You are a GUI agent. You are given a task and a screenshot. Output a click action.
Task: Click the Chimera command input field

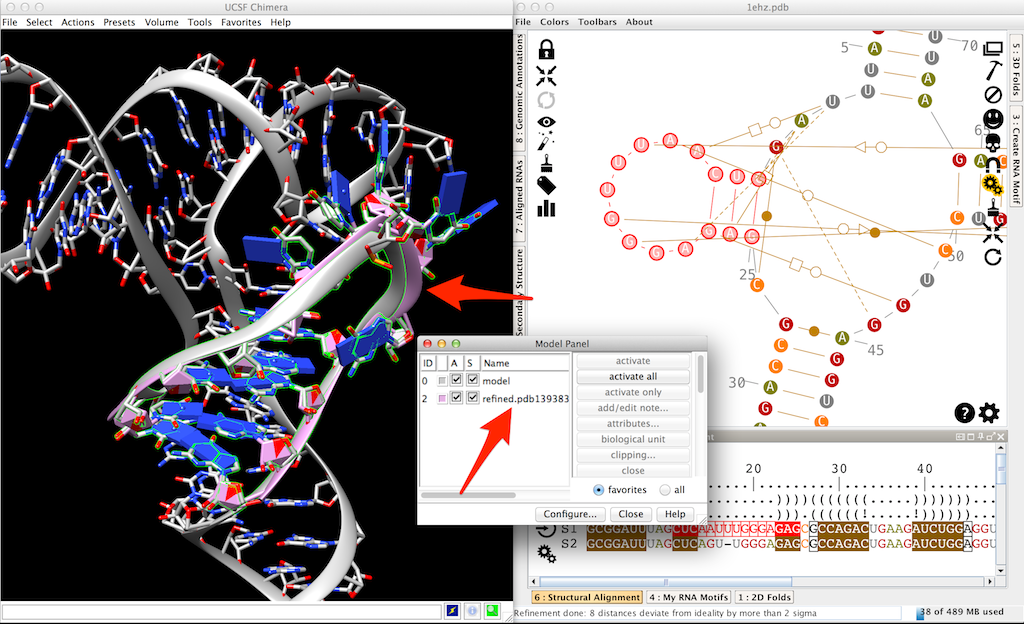(220, 610)
